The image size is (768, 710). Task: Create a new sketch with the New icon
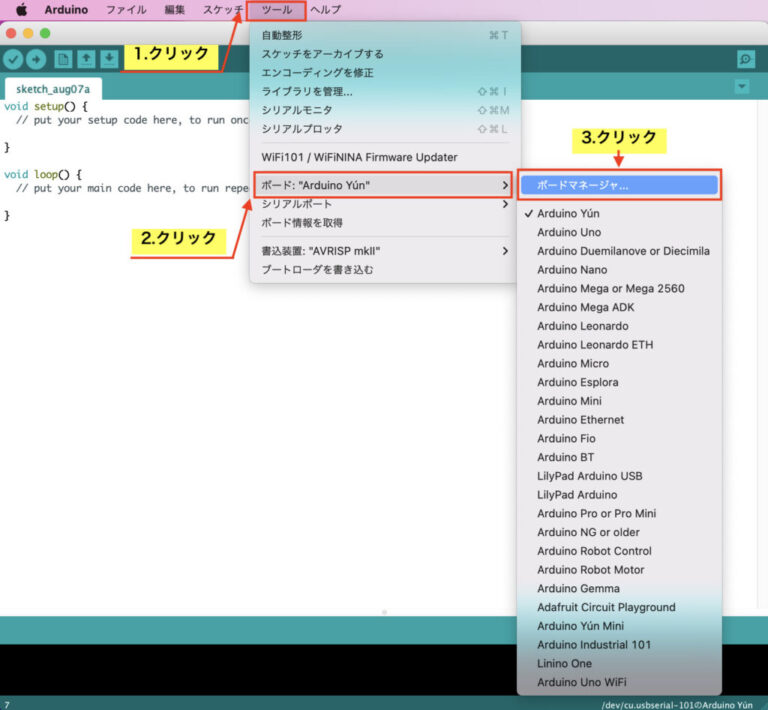tap(63, 60)
